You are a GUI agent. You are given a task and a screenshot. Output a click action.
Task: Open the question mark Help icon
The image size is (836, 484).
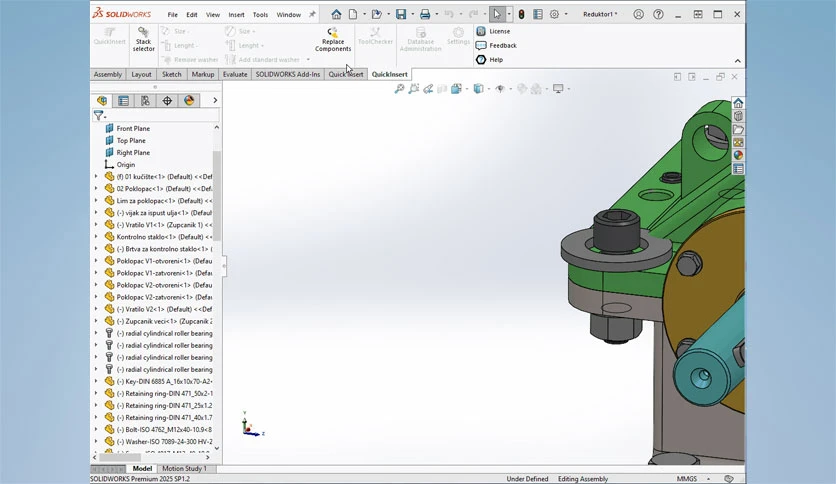point(658,14)
